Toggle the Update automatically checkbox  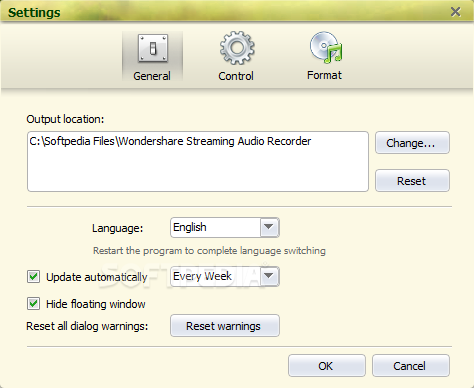pos(33,277)
